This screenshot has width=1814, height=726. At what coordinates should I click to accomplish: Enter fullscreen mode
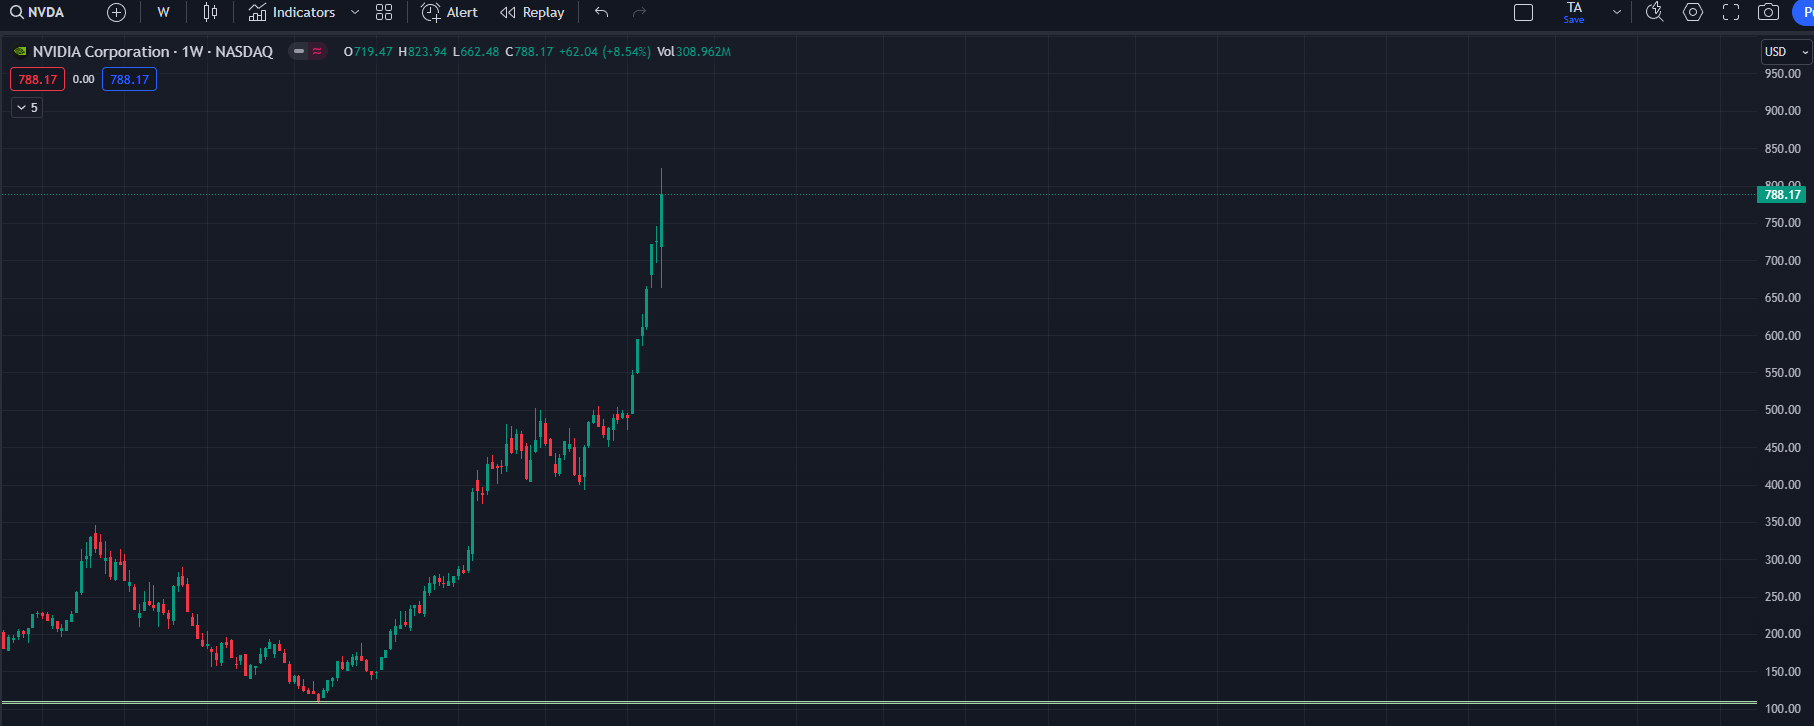click(x=1731, y=12)
